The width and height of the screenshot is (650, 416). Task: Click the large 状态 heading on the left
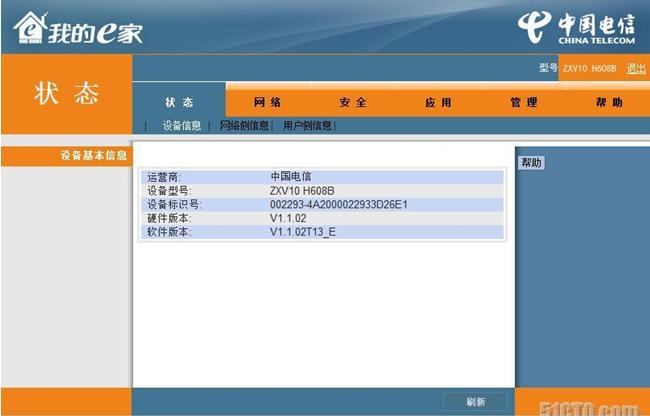(67, 94)
